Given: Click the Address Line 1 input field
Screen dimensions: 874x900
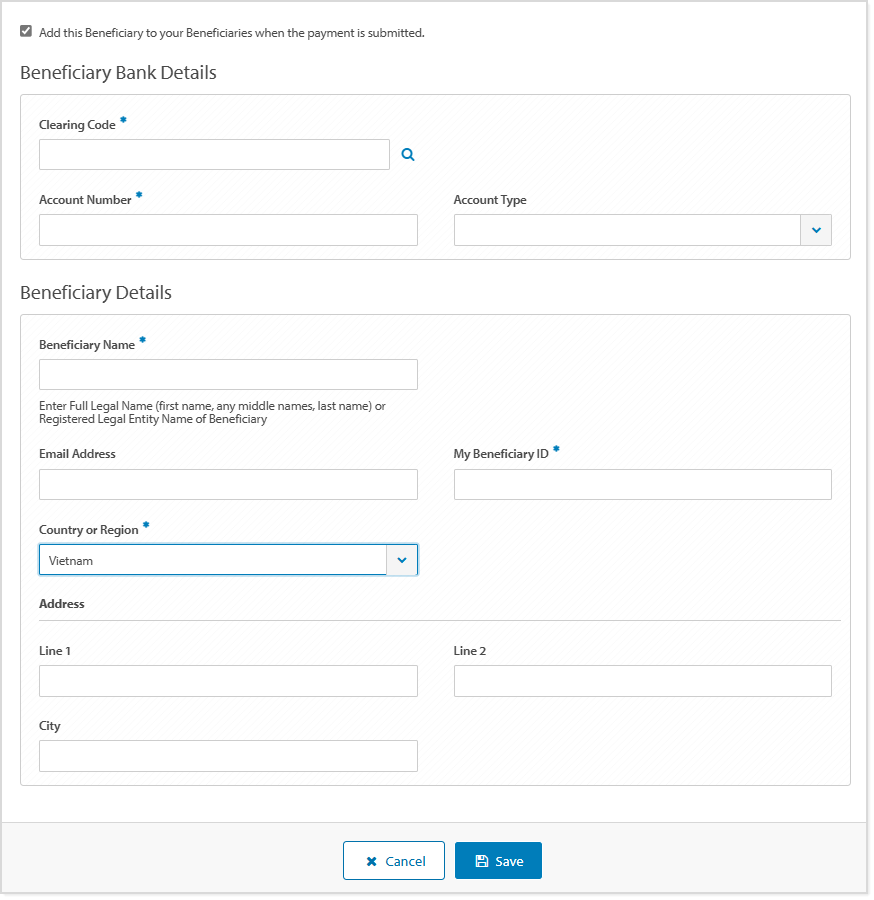Looking at the screenshot, I should point(228,681).
